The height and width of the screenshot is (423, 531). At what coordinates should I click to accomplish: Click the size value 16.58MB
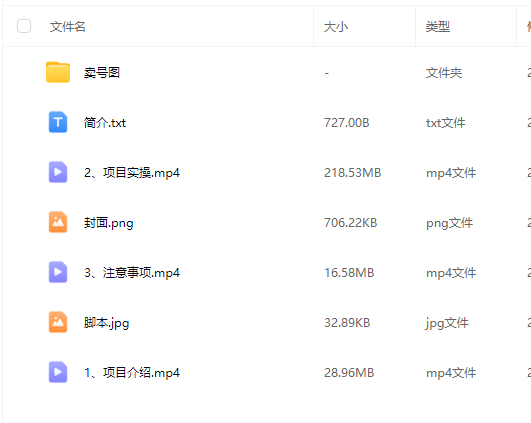tap(349, 273)
